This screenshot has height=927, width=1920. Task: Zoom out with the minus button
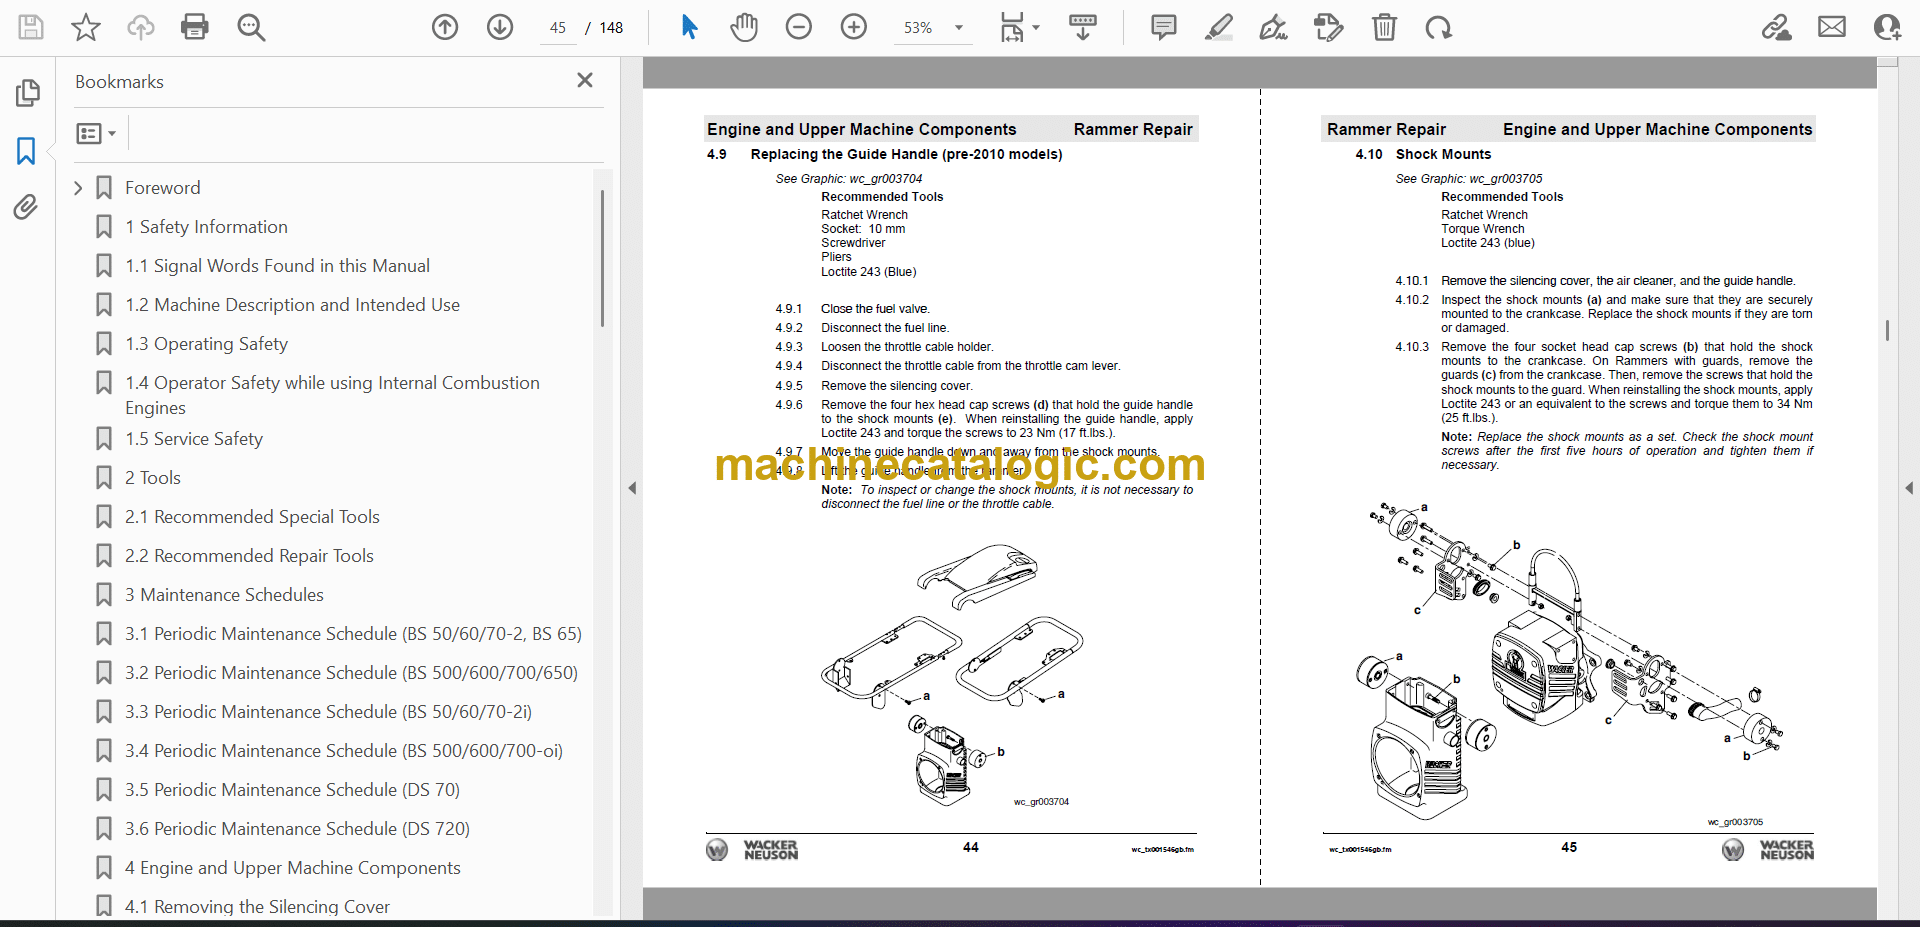click(x=799, y=27)
